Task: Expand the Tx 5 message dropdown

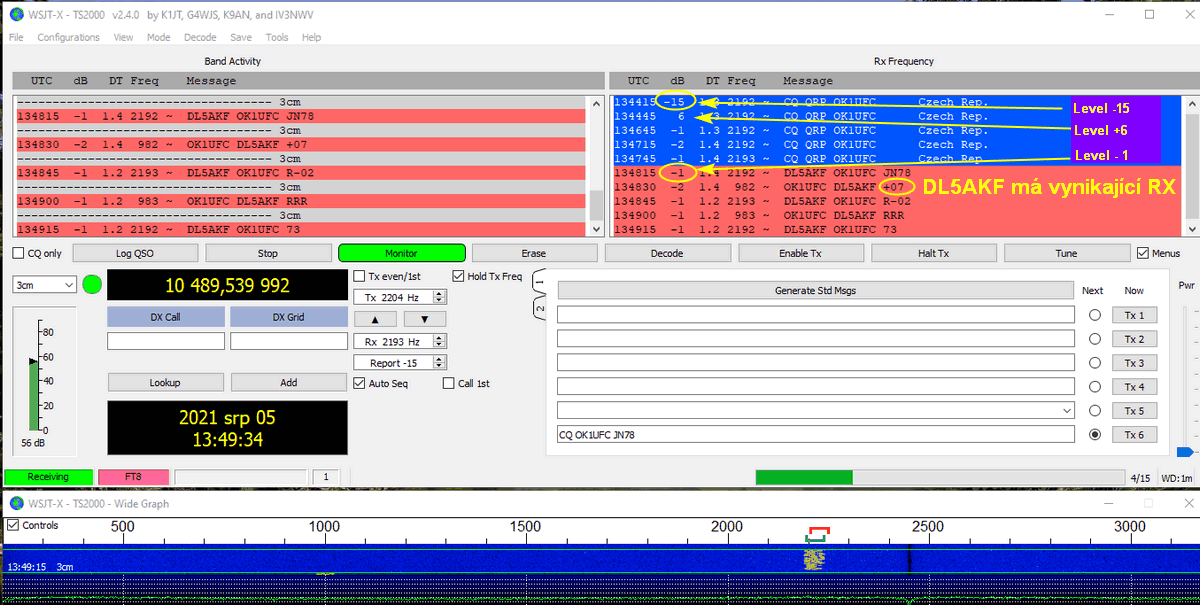Action: (x=1064, y=411)
